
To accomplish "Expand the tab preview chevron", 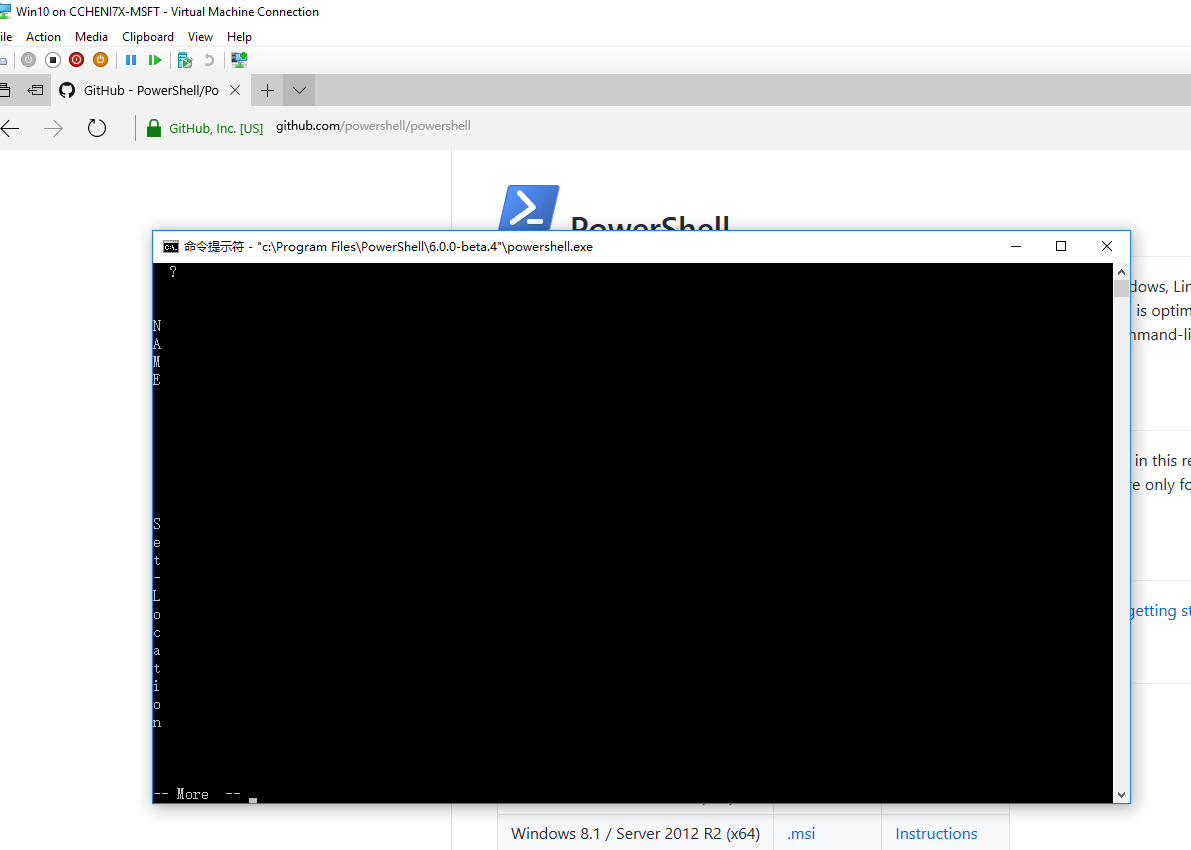I will [299, 91].
